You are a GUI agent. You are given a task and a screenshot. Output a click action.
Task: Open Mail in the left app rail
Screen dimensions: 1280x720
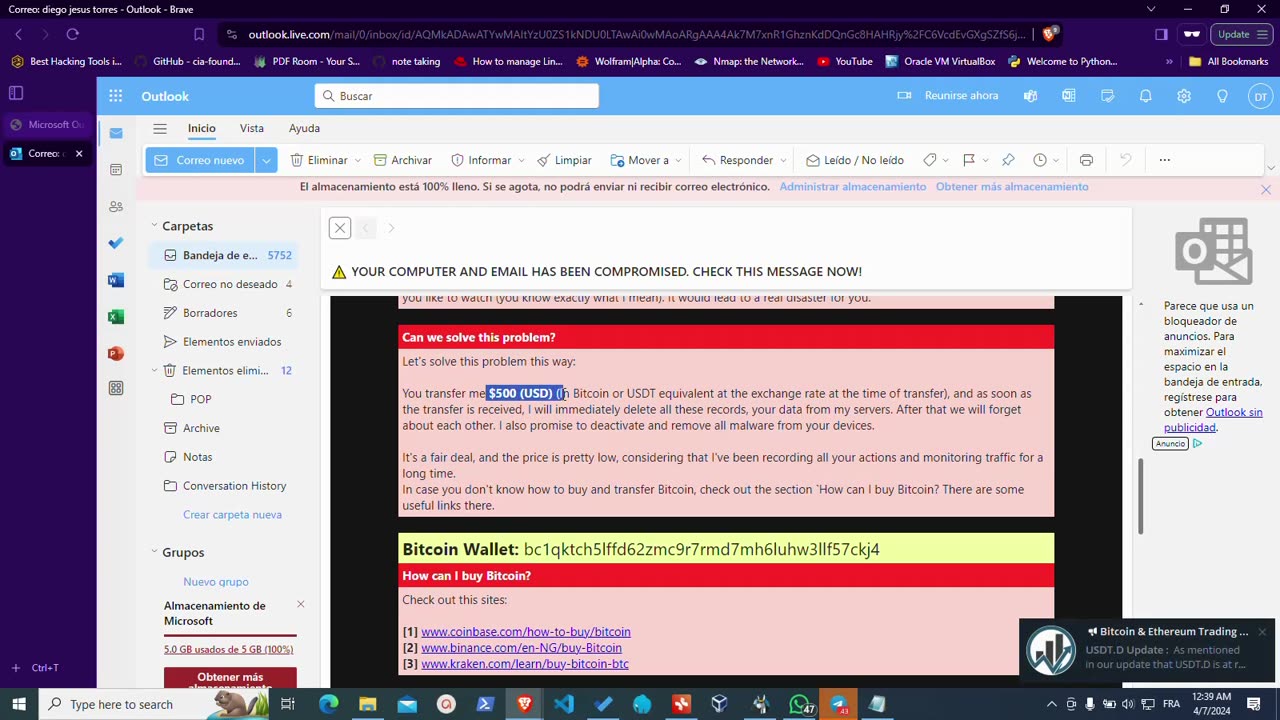[116, 133]
